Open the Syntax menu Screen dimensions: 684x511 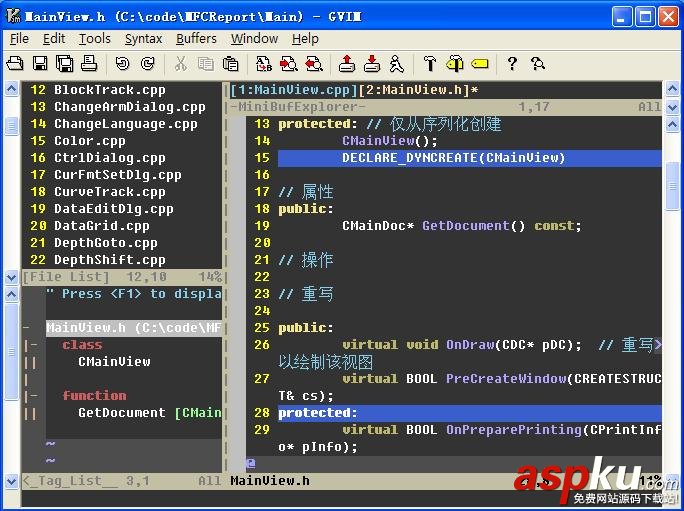click(x=144, y=39)
